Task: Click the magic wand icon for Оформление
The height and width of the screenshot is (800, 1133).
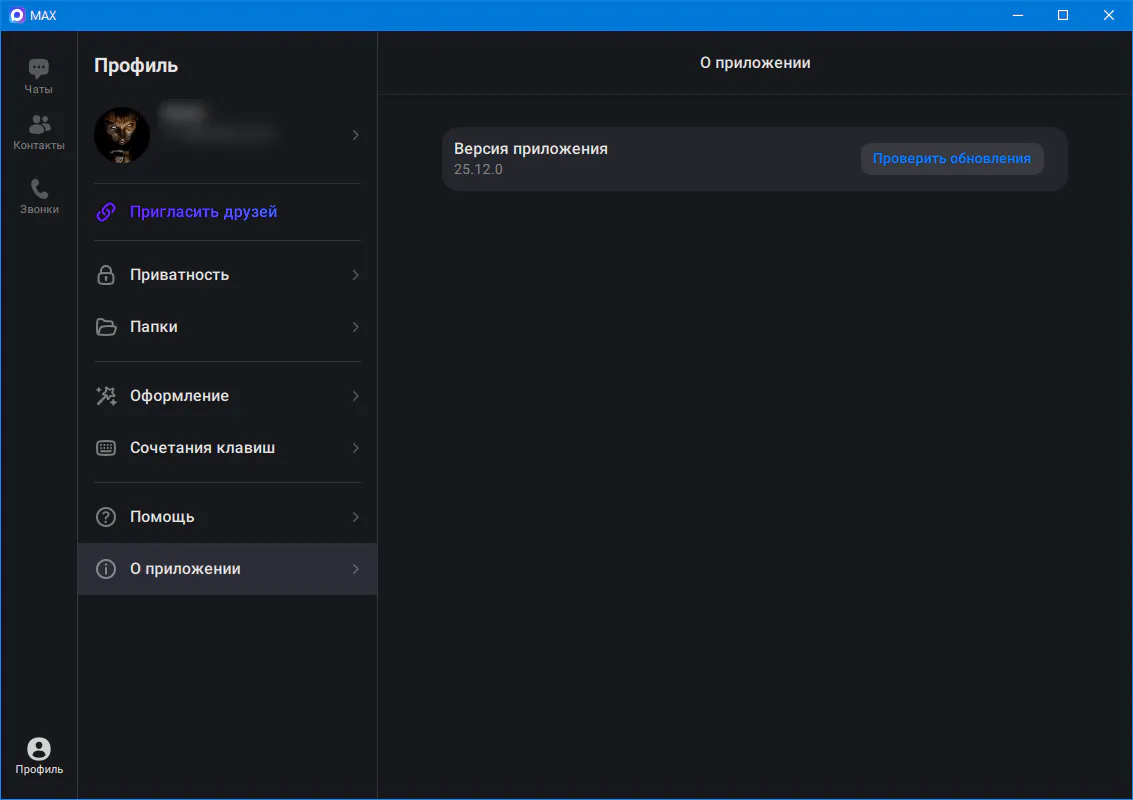Action: (x=106, y=396)
